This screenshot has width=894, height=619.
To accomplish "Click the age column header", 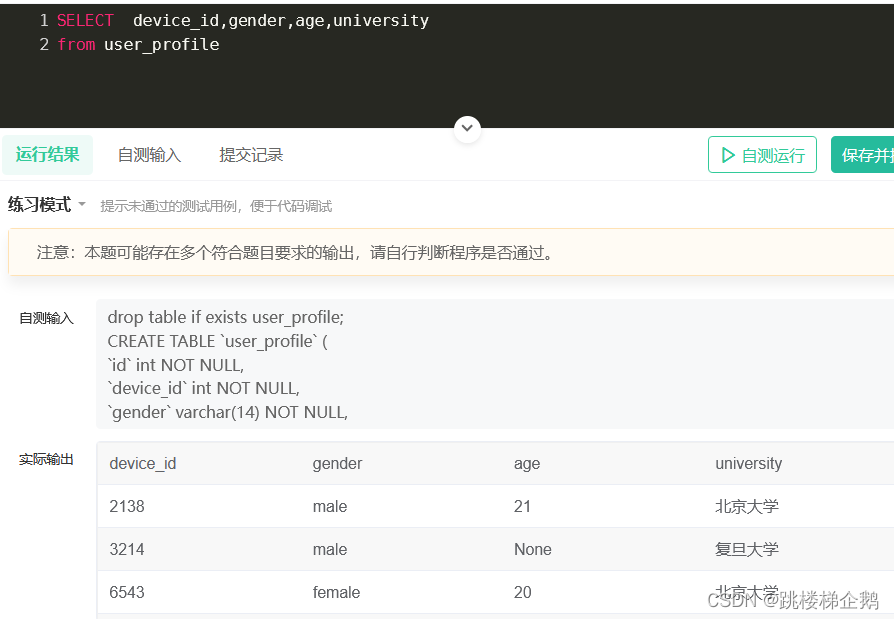I will coord(527,464).
